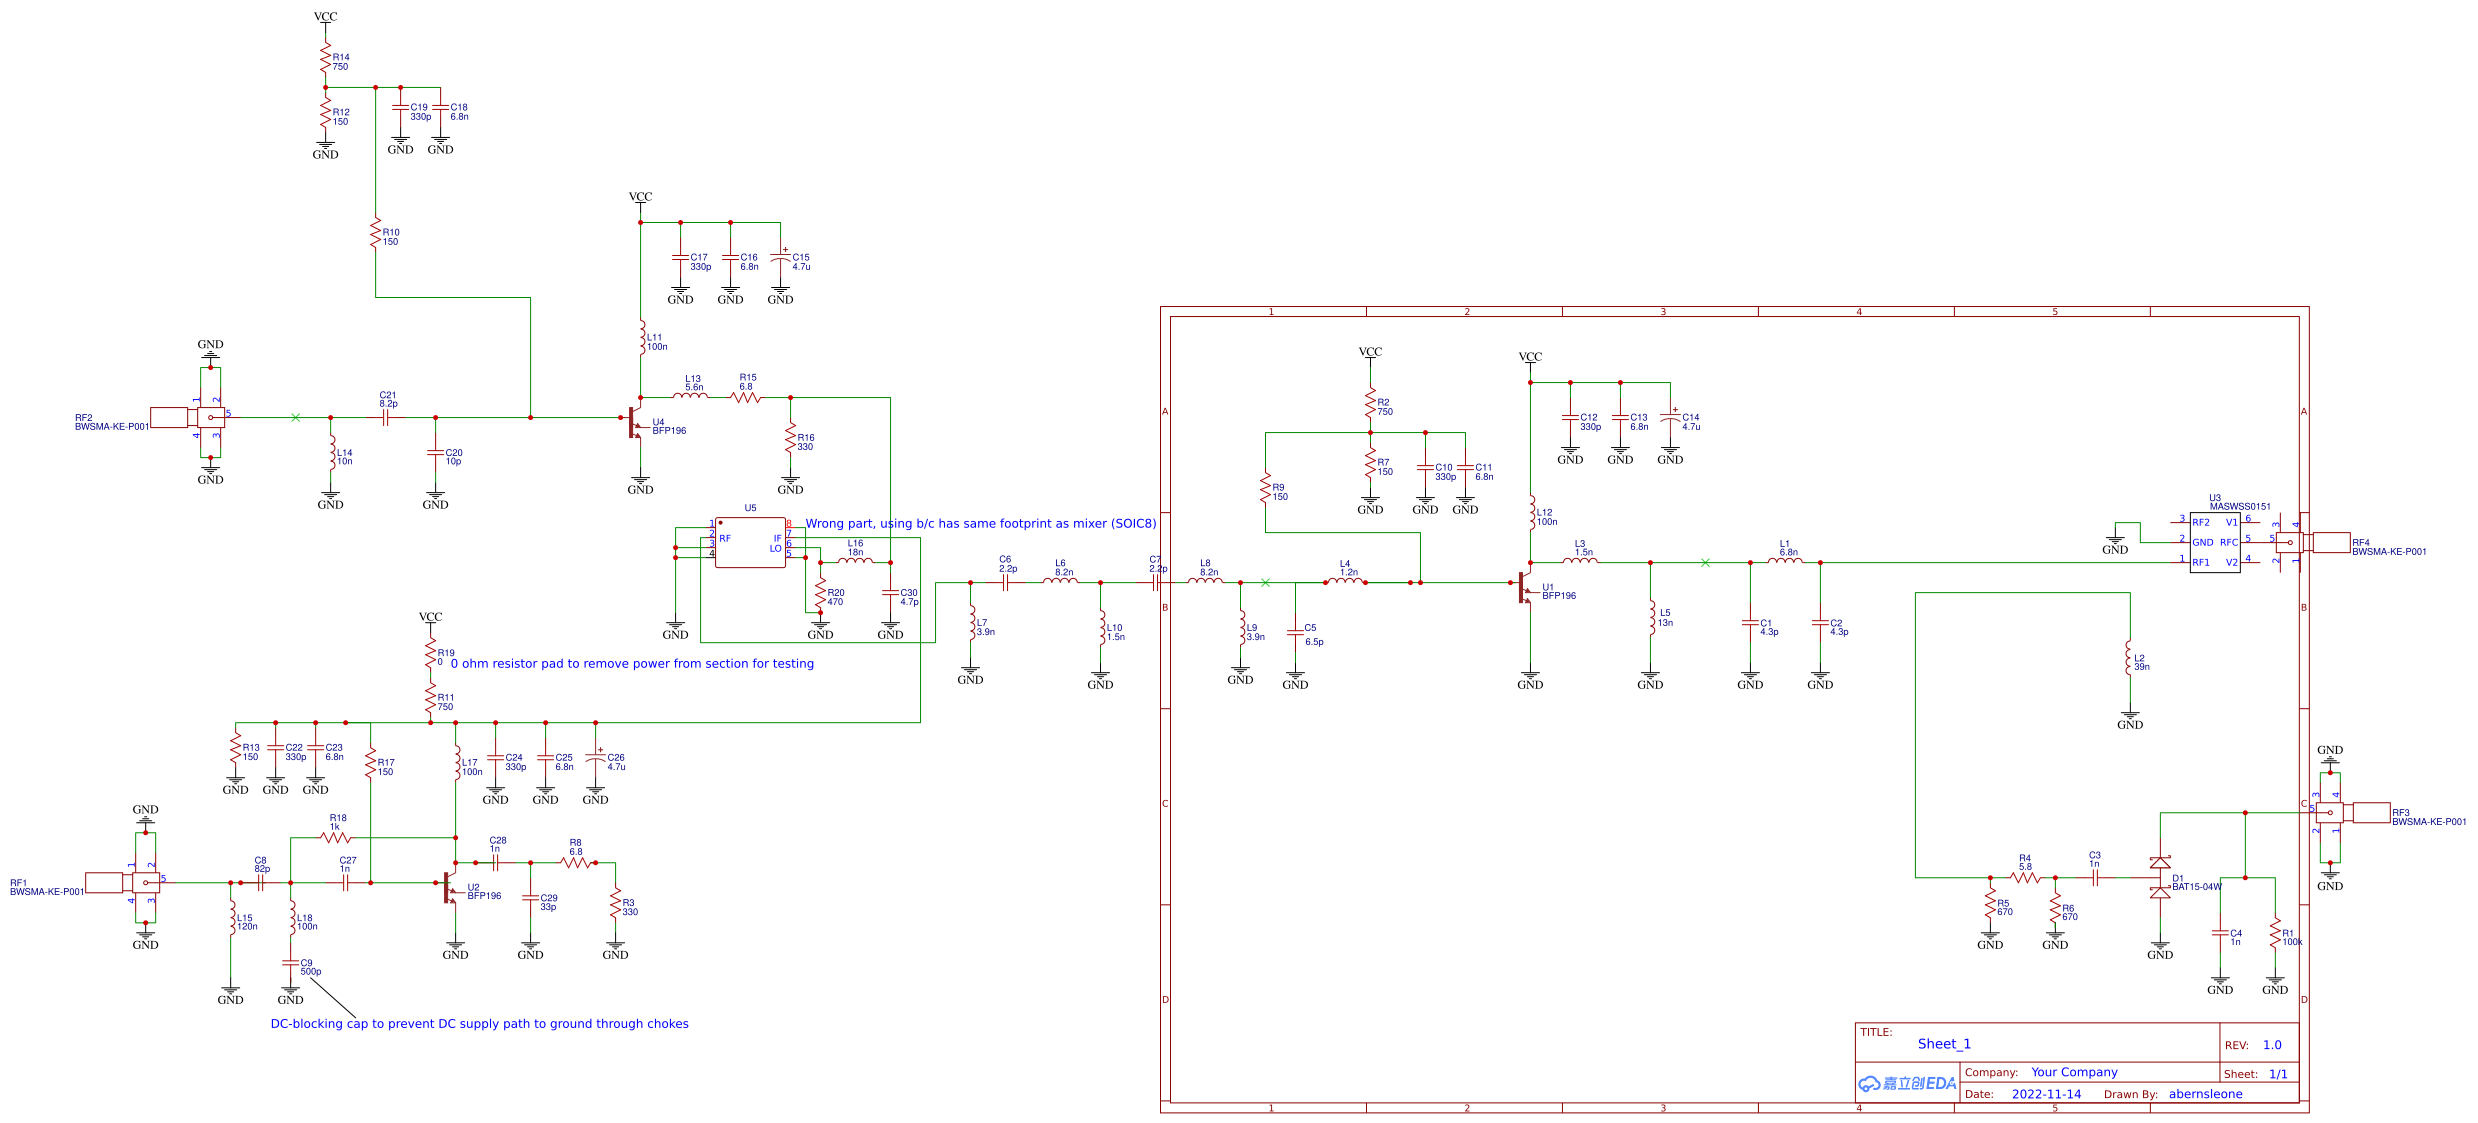Select the L16 18n inductor symbol
2478x1123 pixels.
click(855, 561)
